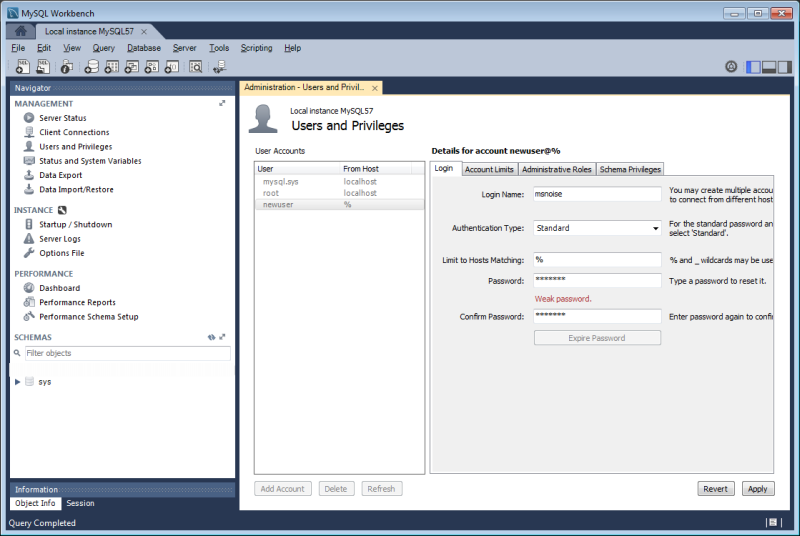Select the mysql.sys user account row

point(339,182)
